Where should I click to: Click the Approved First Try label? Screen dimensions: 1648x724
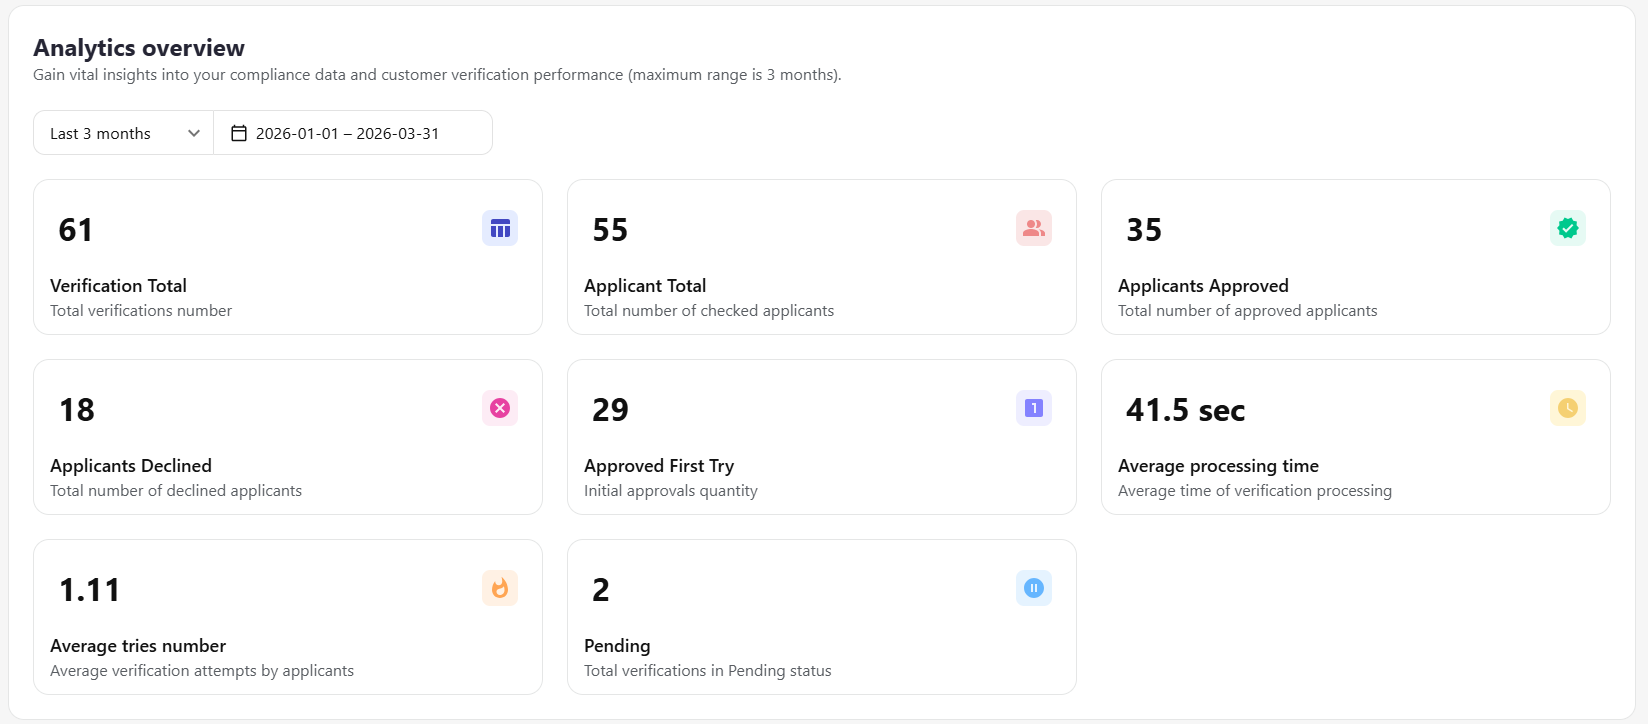(659, 466)
